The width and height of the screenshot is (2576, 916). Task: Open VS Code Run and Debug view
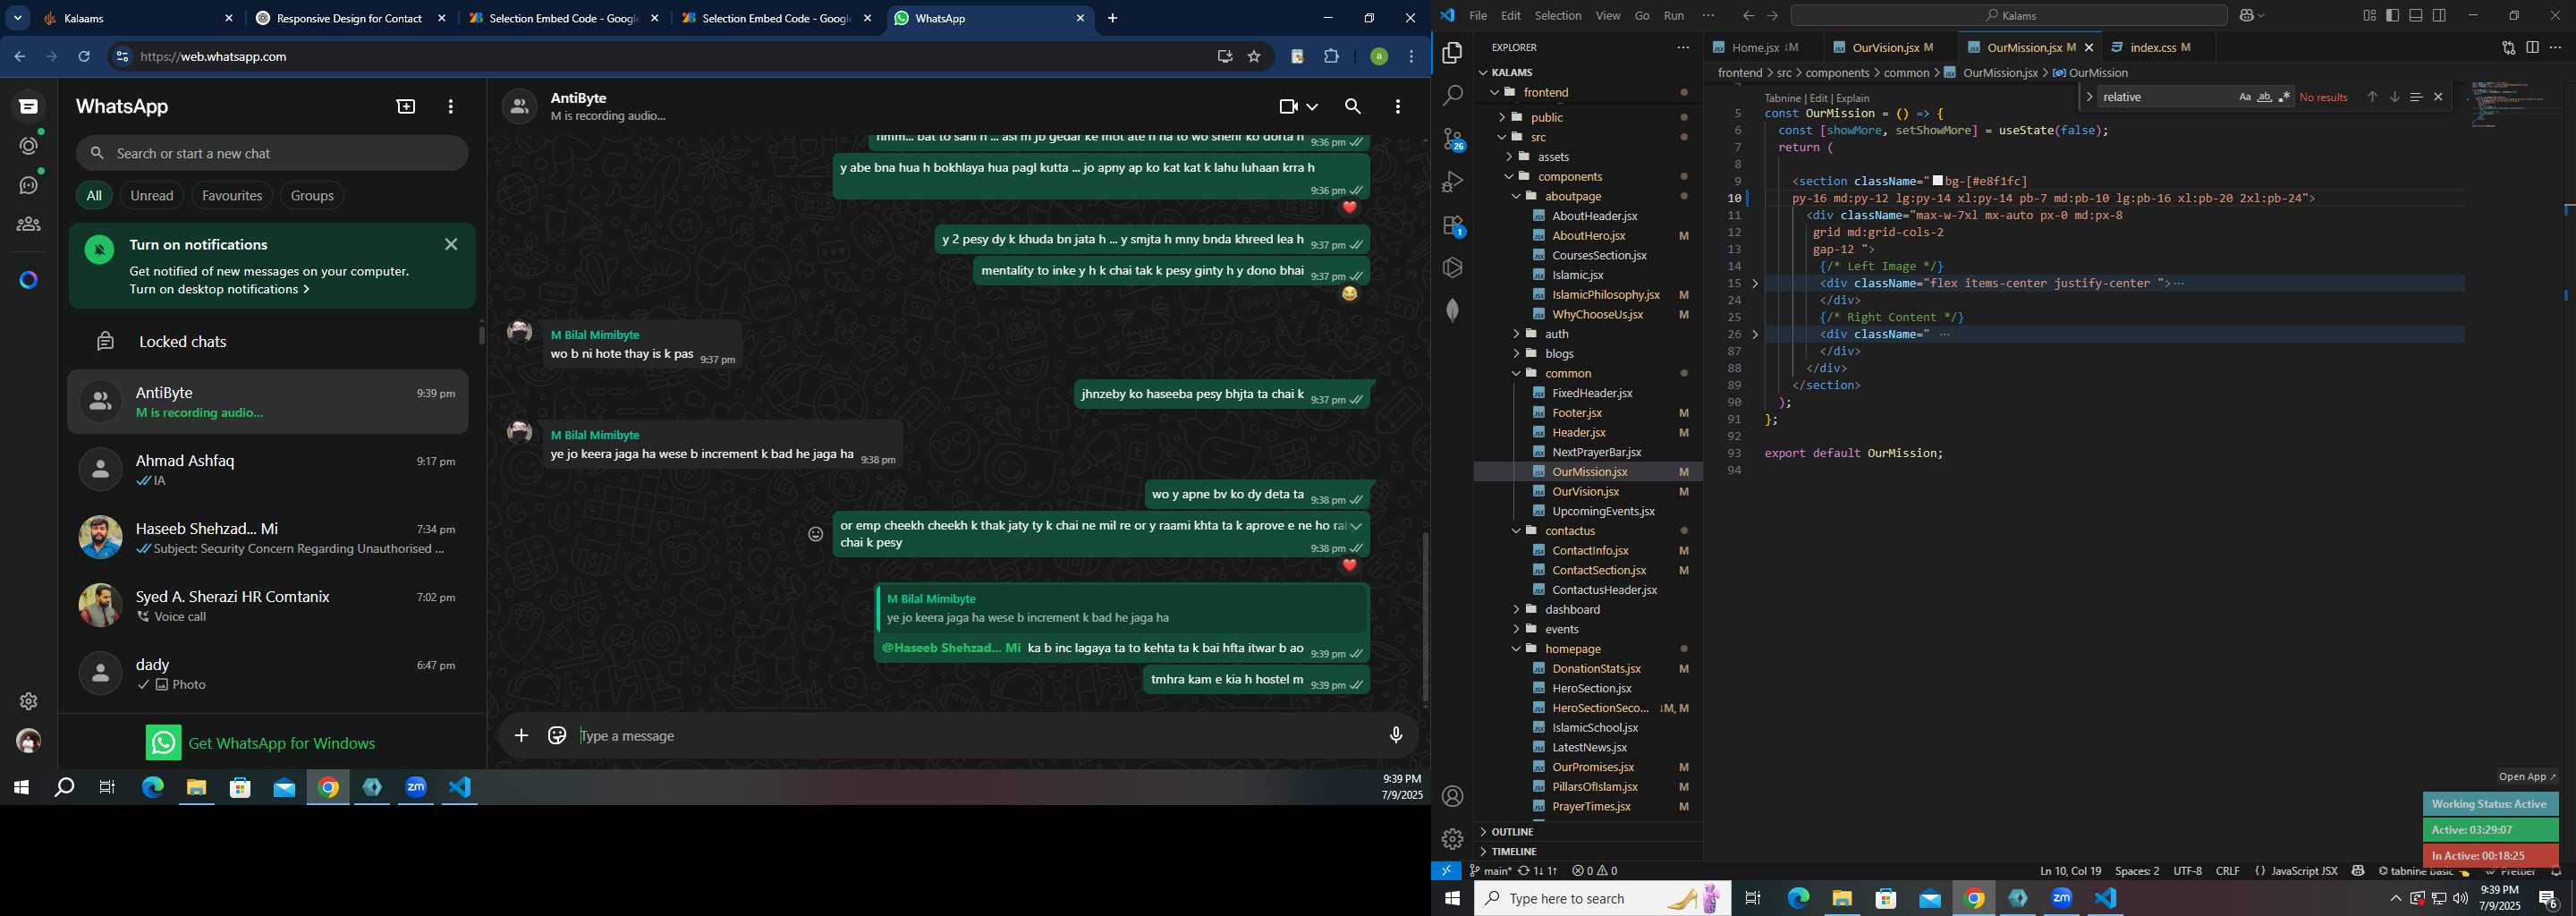tap(1452, 182)
